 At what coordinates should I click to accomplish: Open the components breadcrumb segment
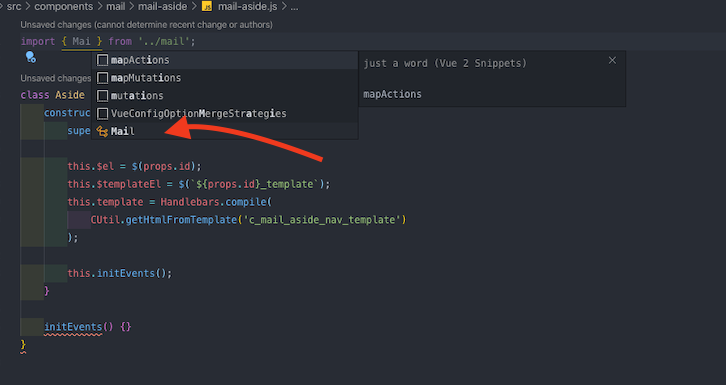coord(63,6)
